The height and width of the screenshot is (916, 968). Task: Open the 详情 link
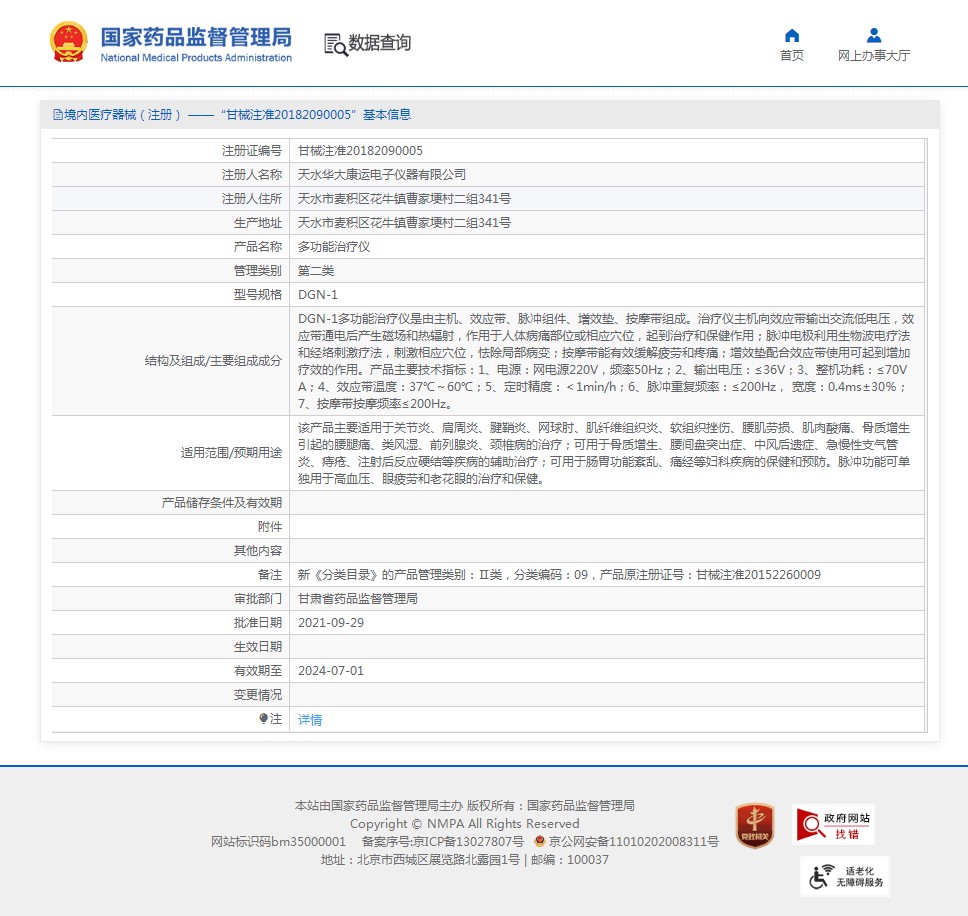pos(310,720)
